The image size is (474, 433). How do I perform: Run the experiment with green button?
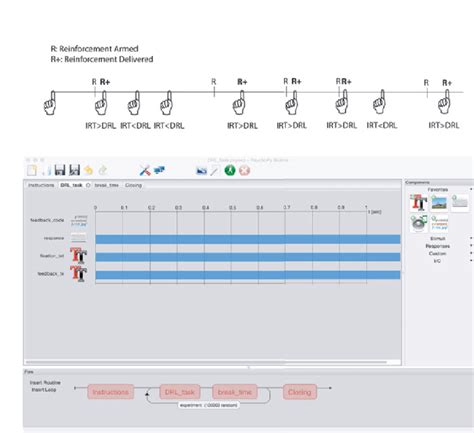(x=230, y=170)
